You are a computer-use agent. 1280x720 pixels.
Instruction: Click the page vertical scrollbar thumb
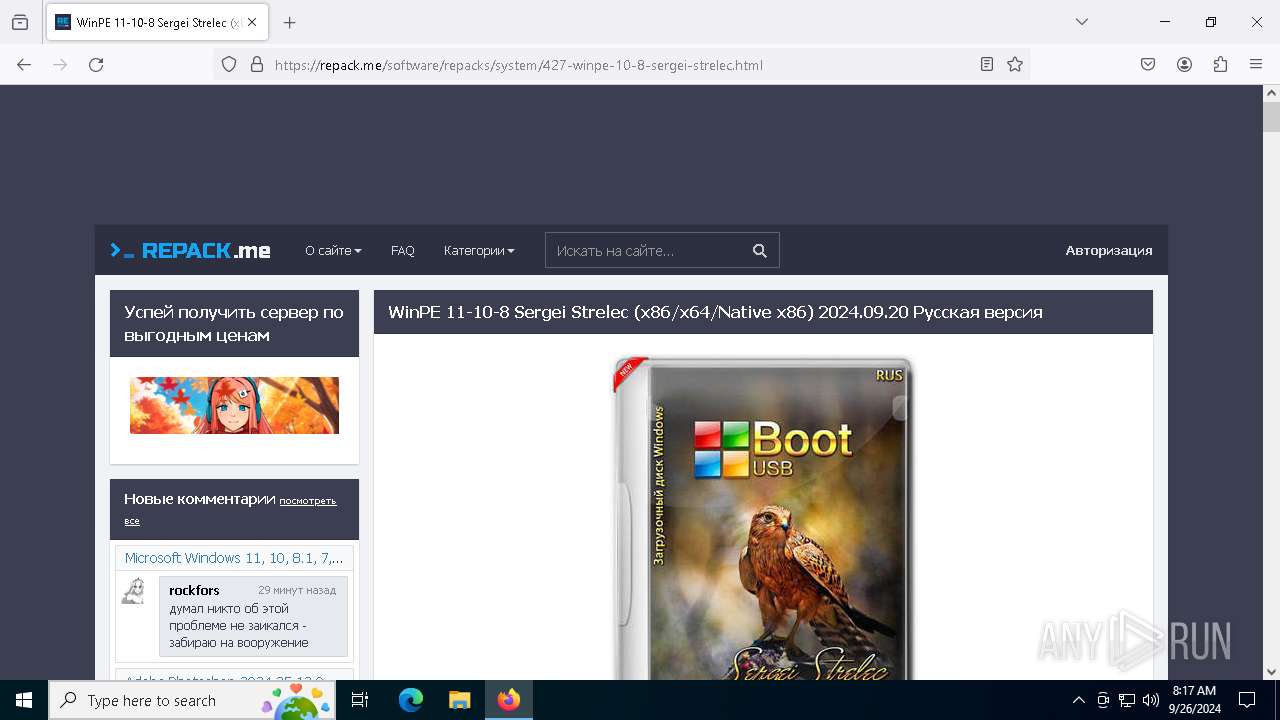click(x=1271, y=116)
